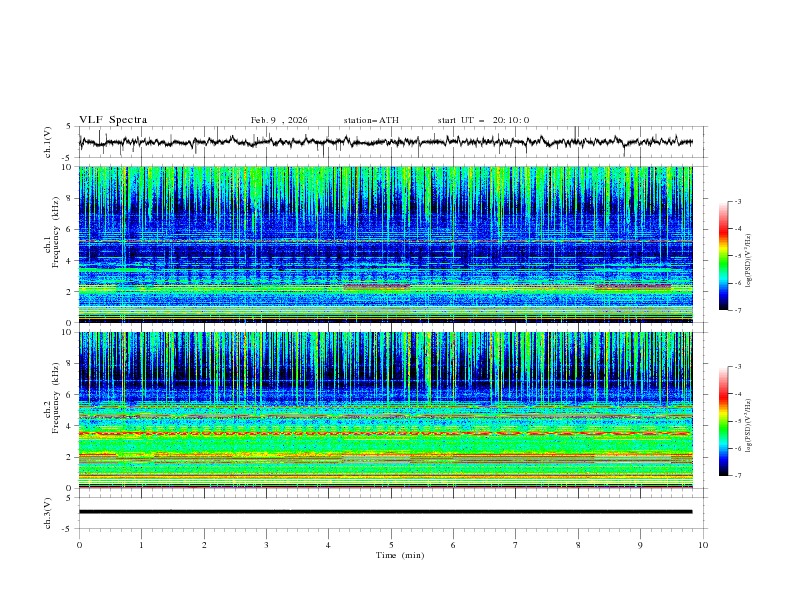Click the upper PSD color scale bar
The image size is (792, 612).
(723, 256)
